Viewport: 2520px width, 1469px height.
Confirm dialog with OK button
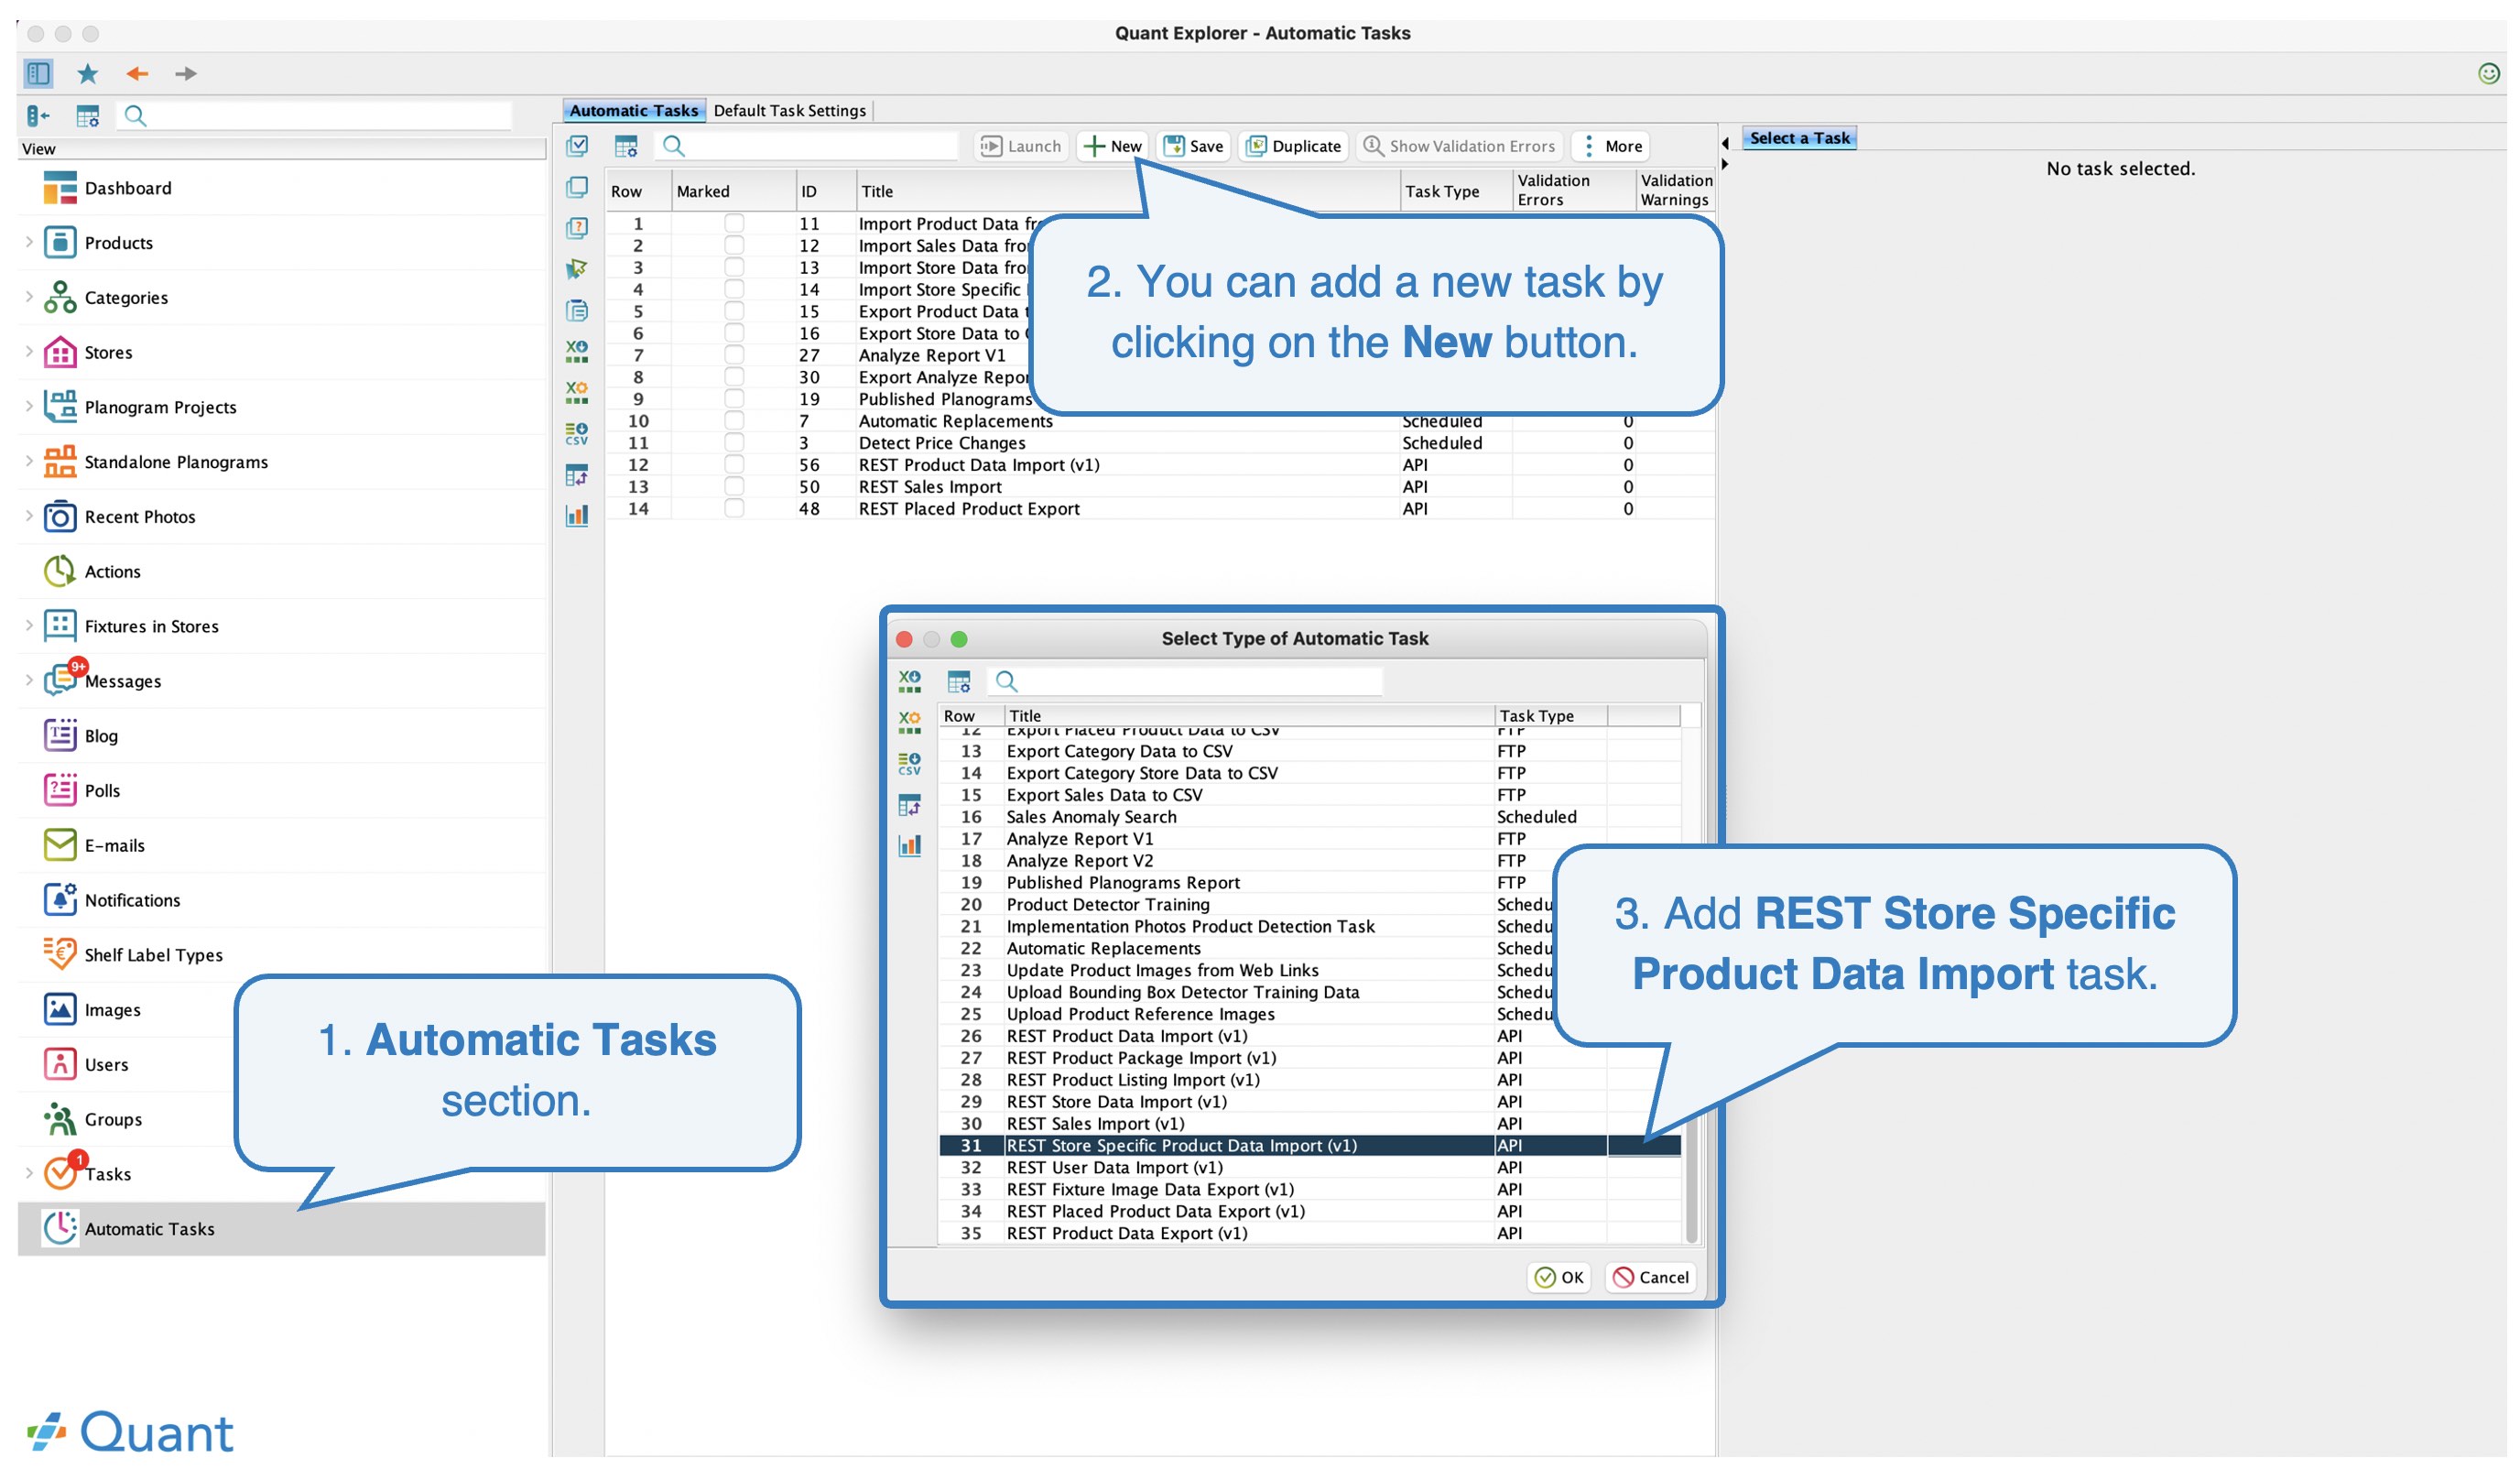[1559, 1277]
